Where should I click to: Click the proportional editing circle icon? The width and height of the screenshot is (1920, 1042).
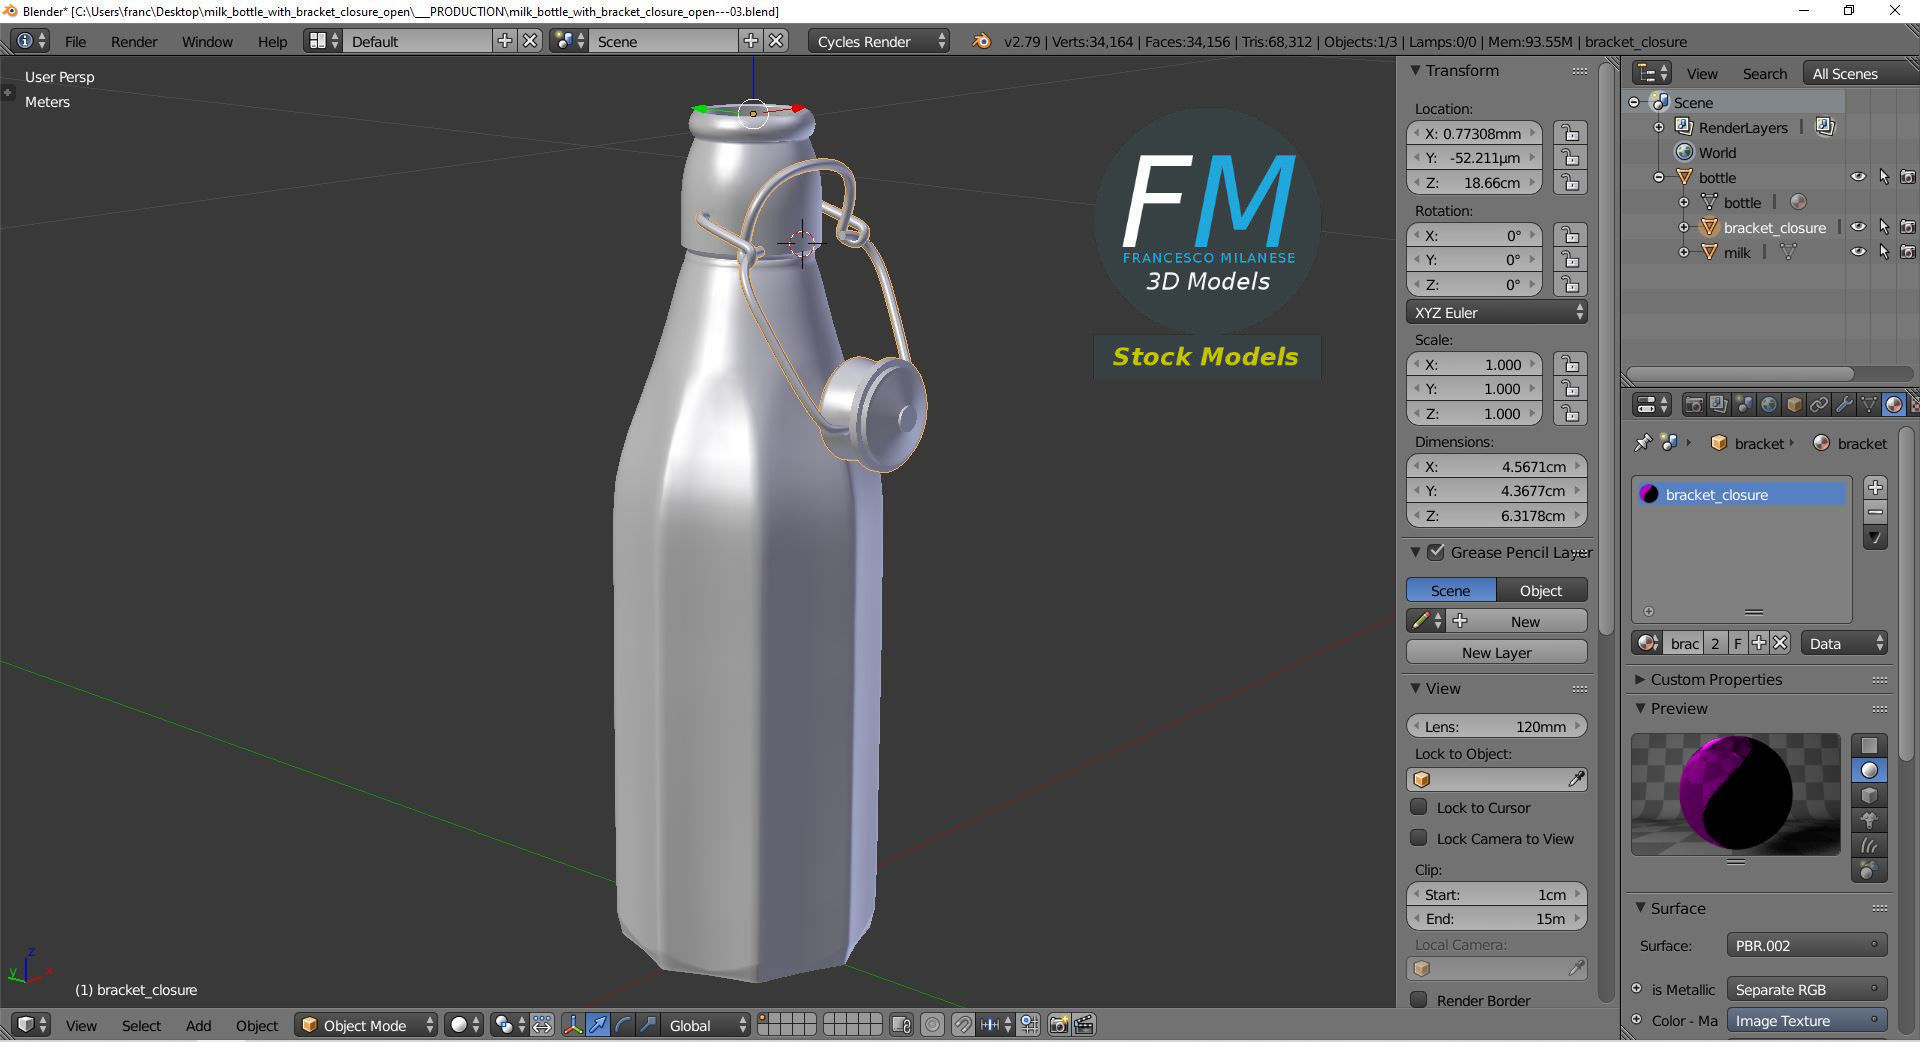click(932, 1025)
